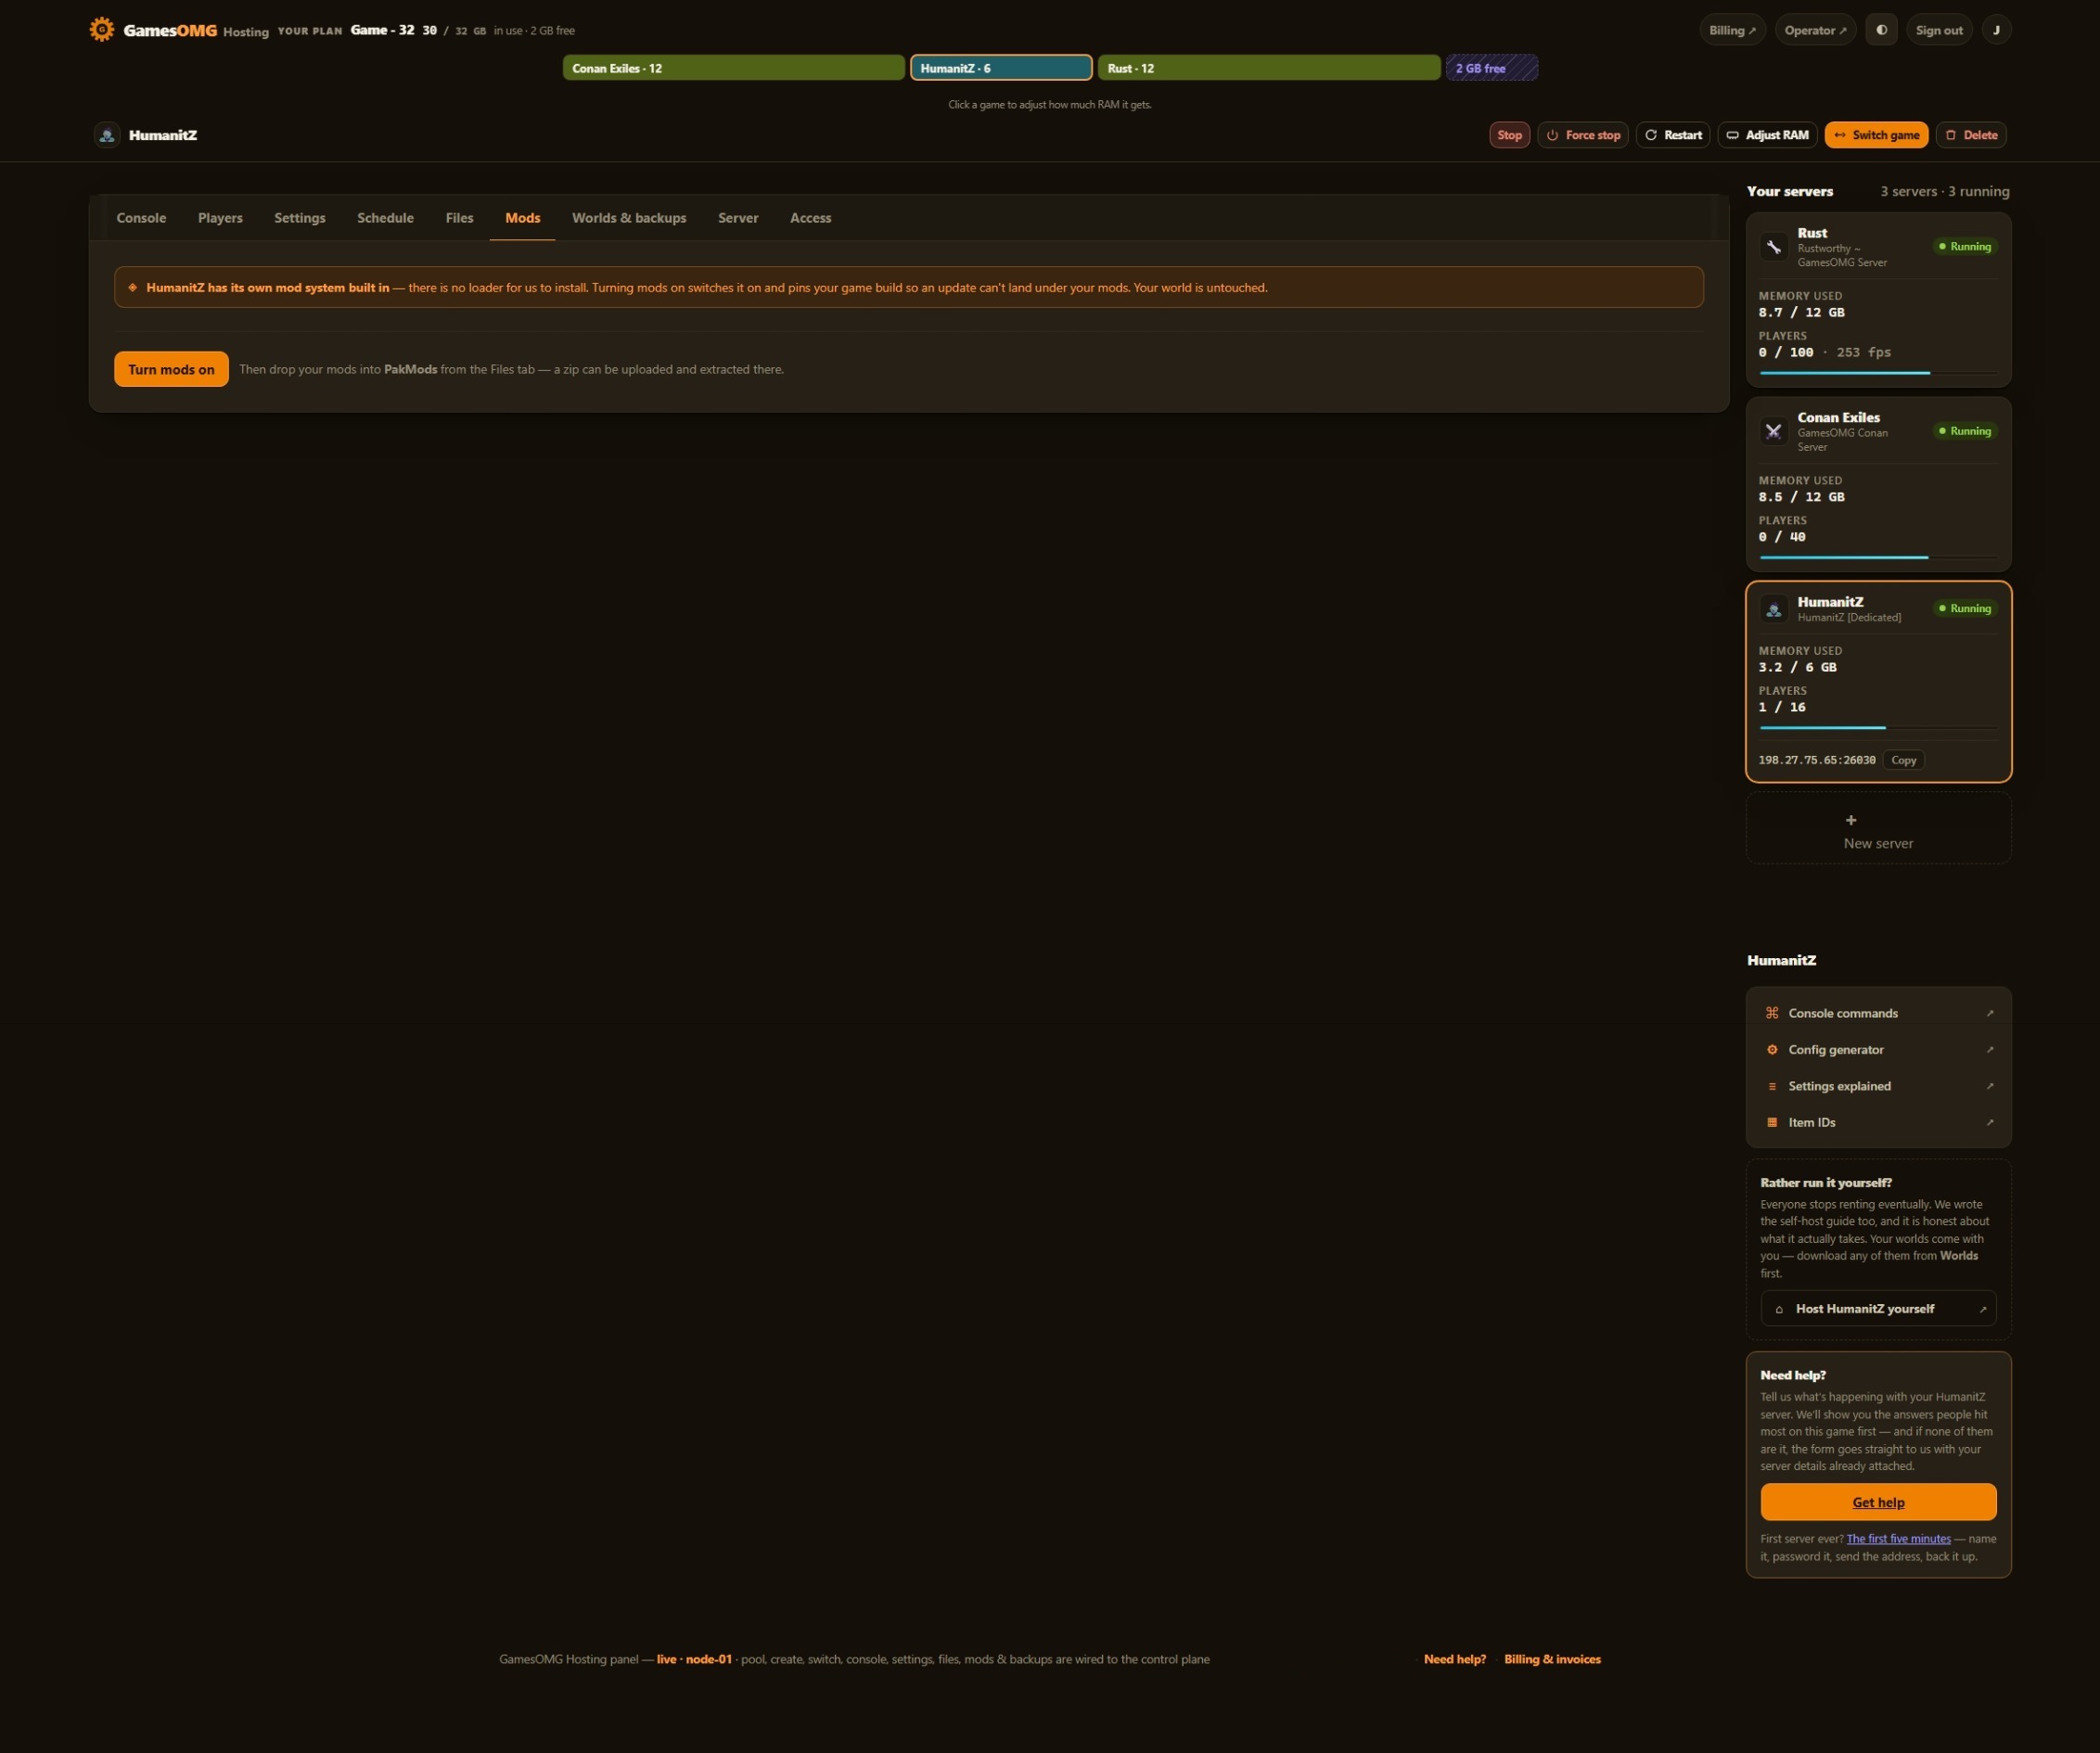
Task: Click Turn mods on button
Action: 171,369
